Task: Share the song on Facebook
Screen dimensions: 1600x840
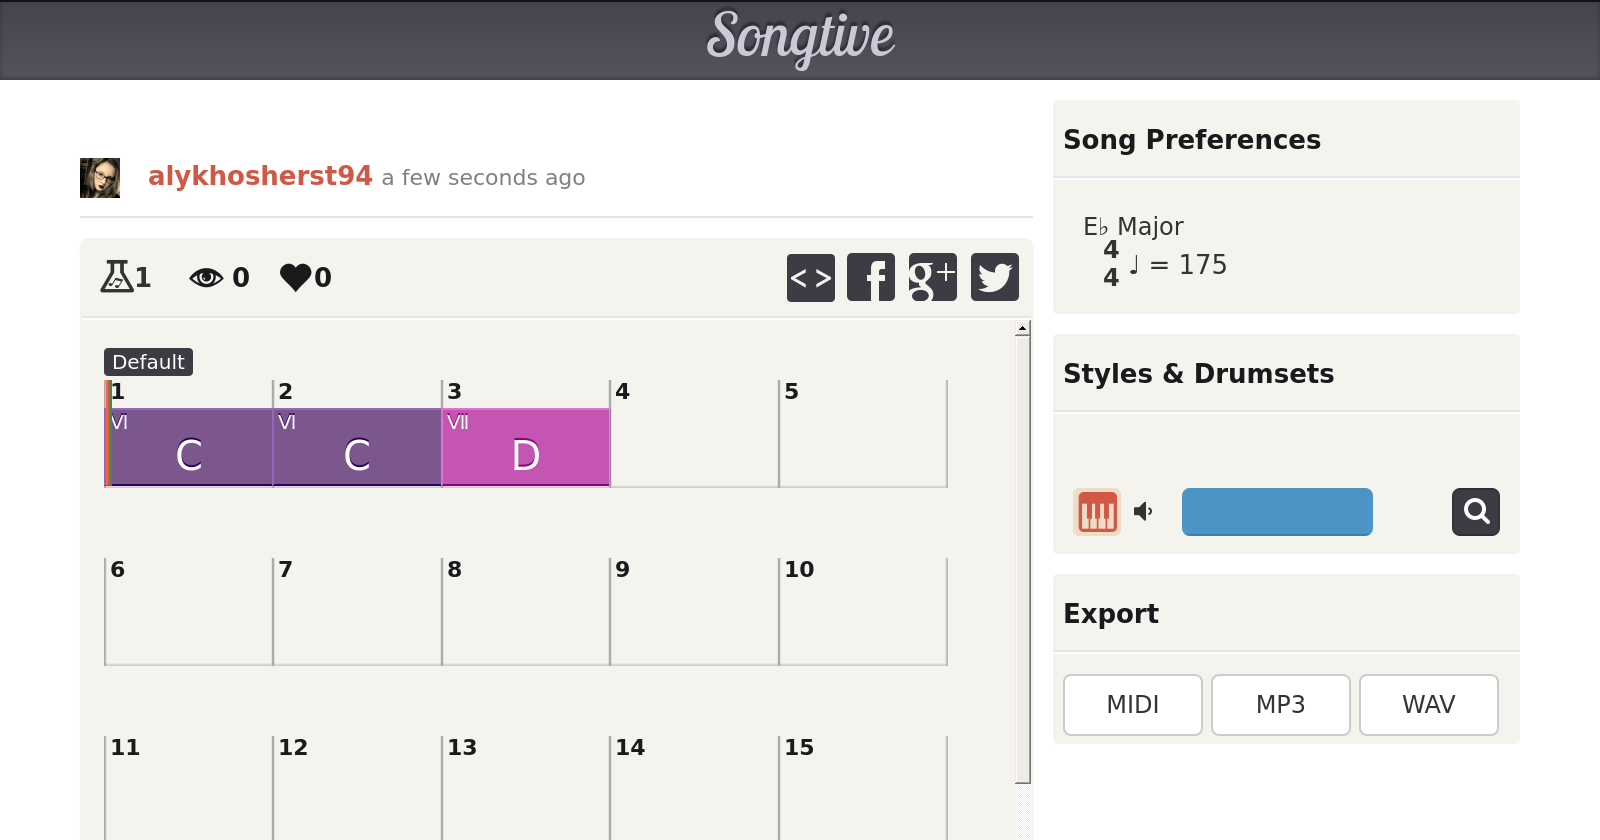Action: (x=871, y=277)
